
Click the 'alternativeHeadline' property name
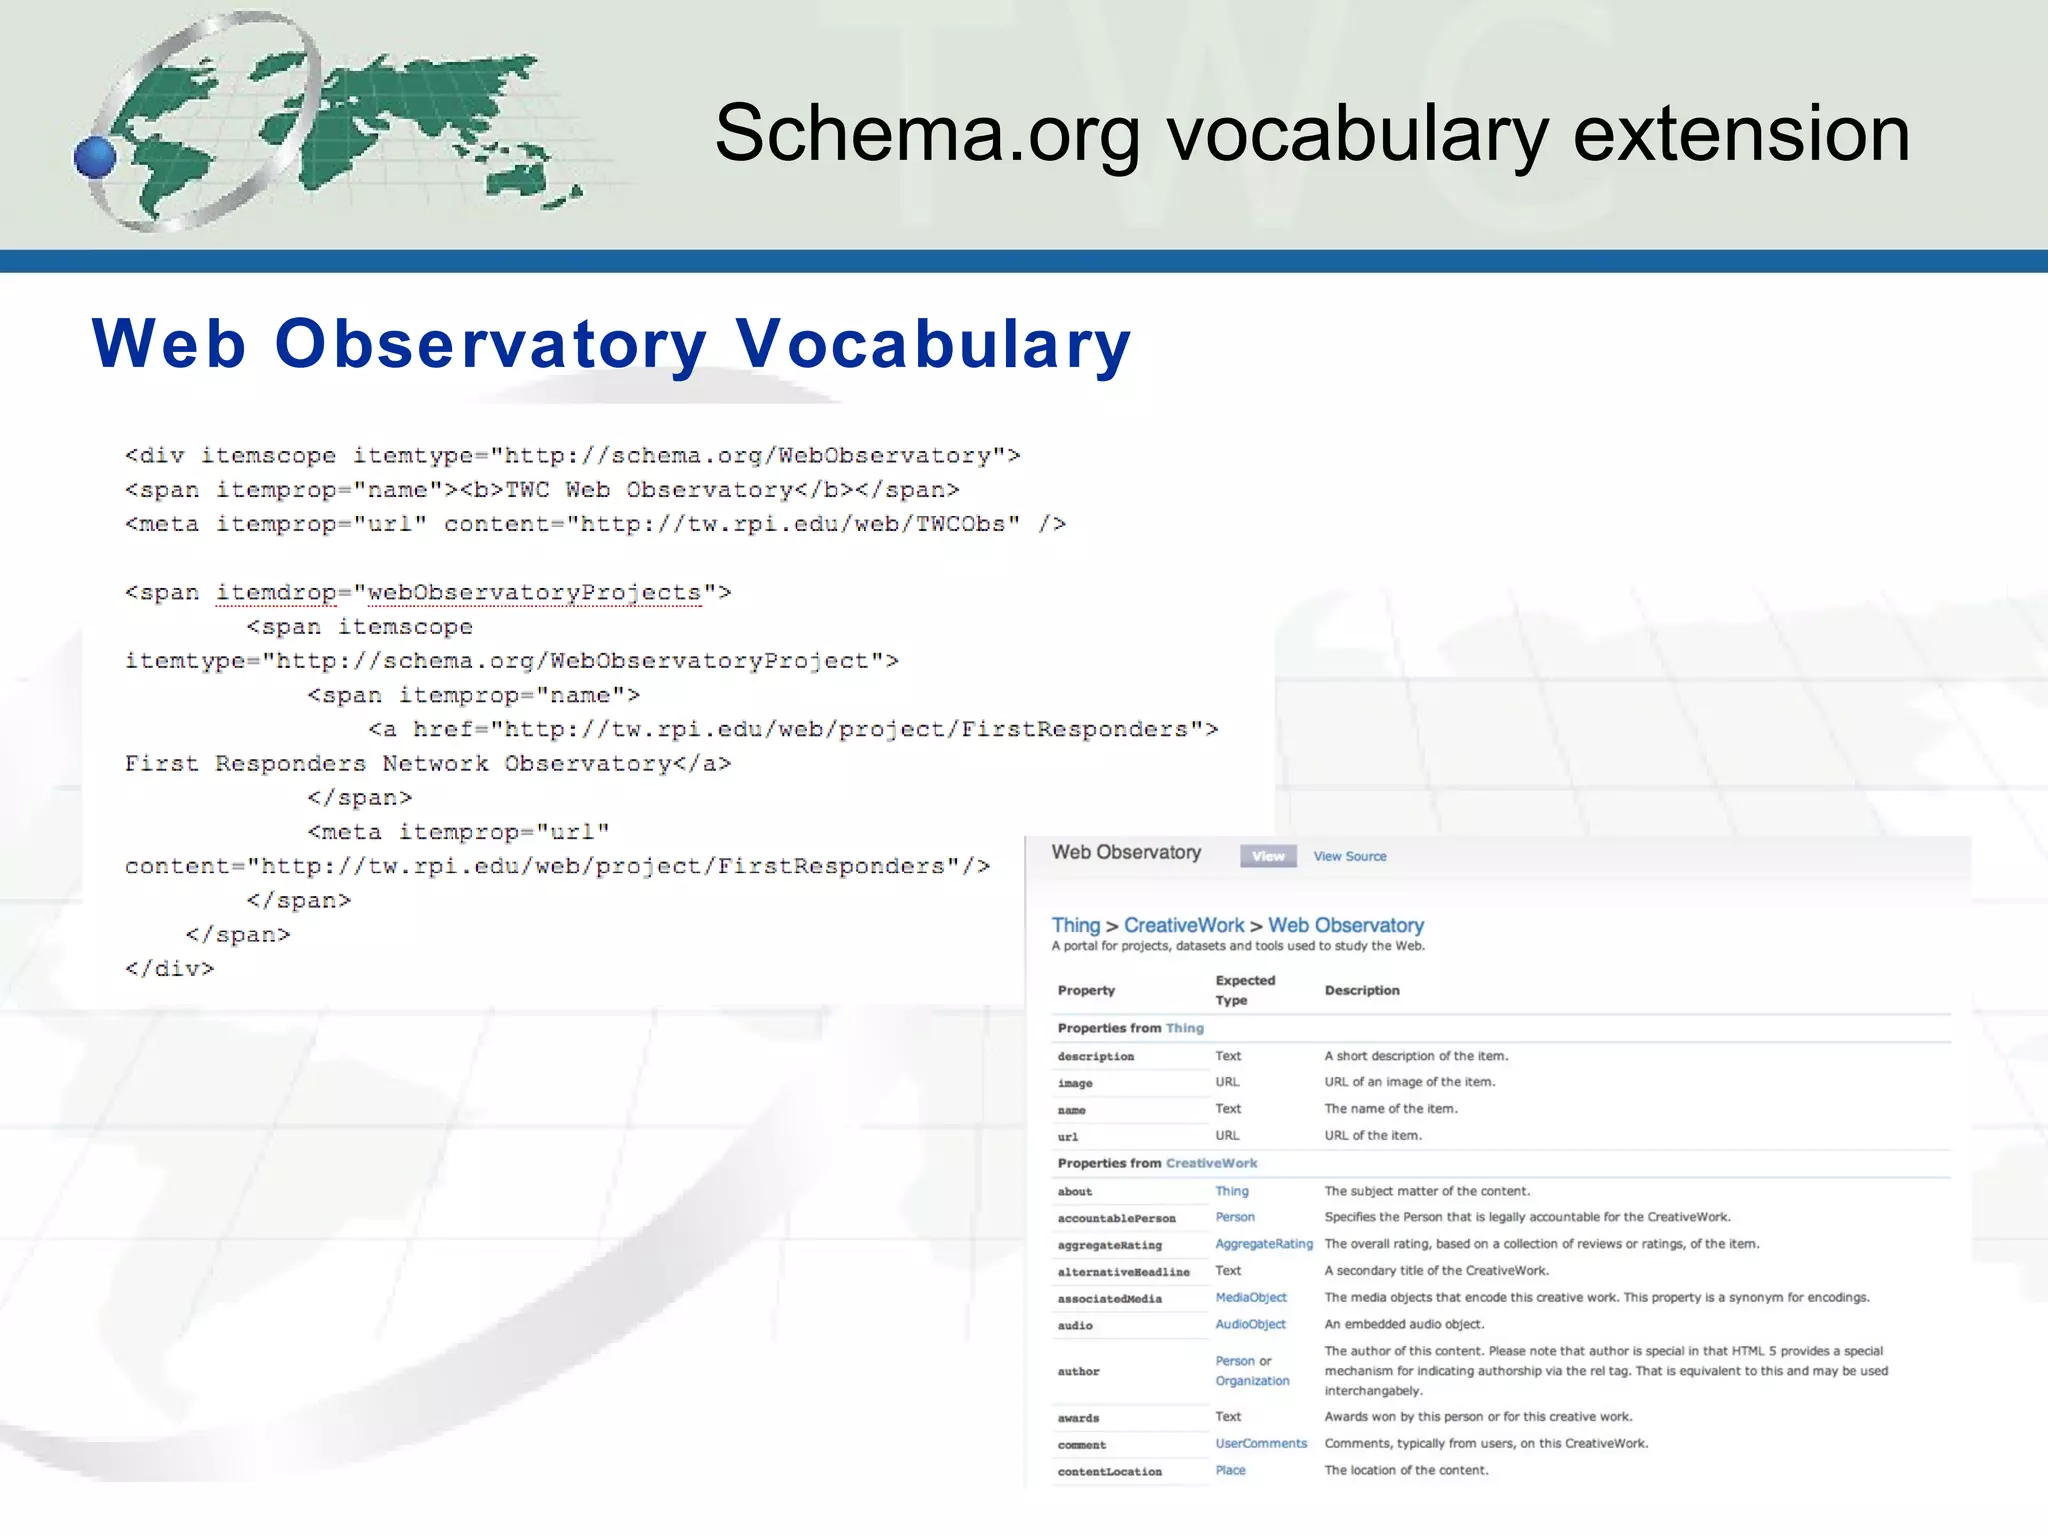coord(1124,1272)
